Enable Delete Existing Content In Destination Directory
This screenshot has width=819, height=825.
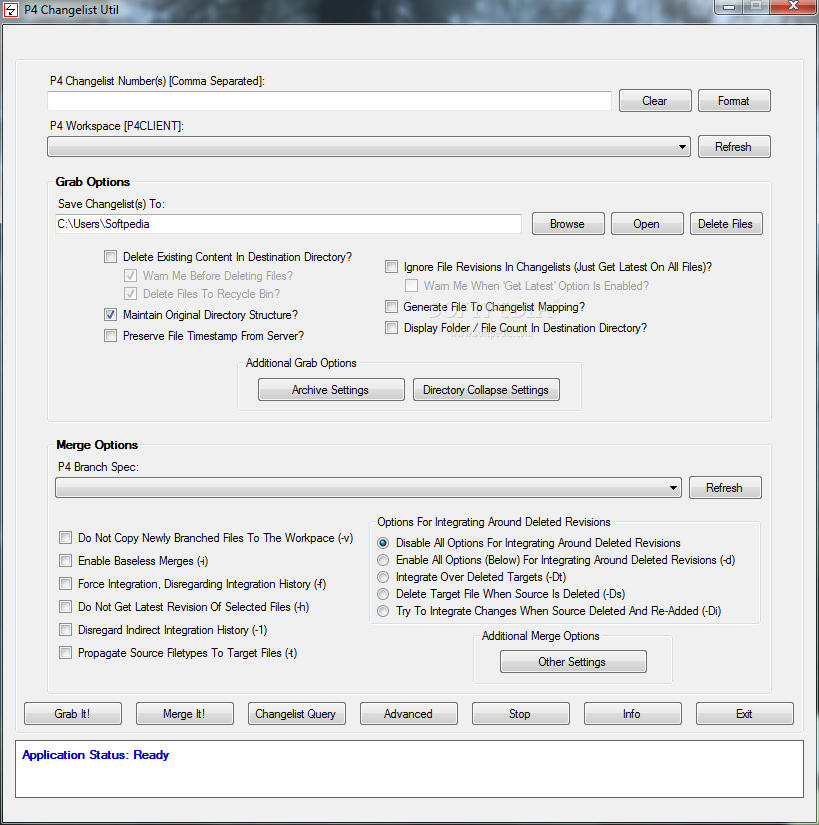pos(110,257)
